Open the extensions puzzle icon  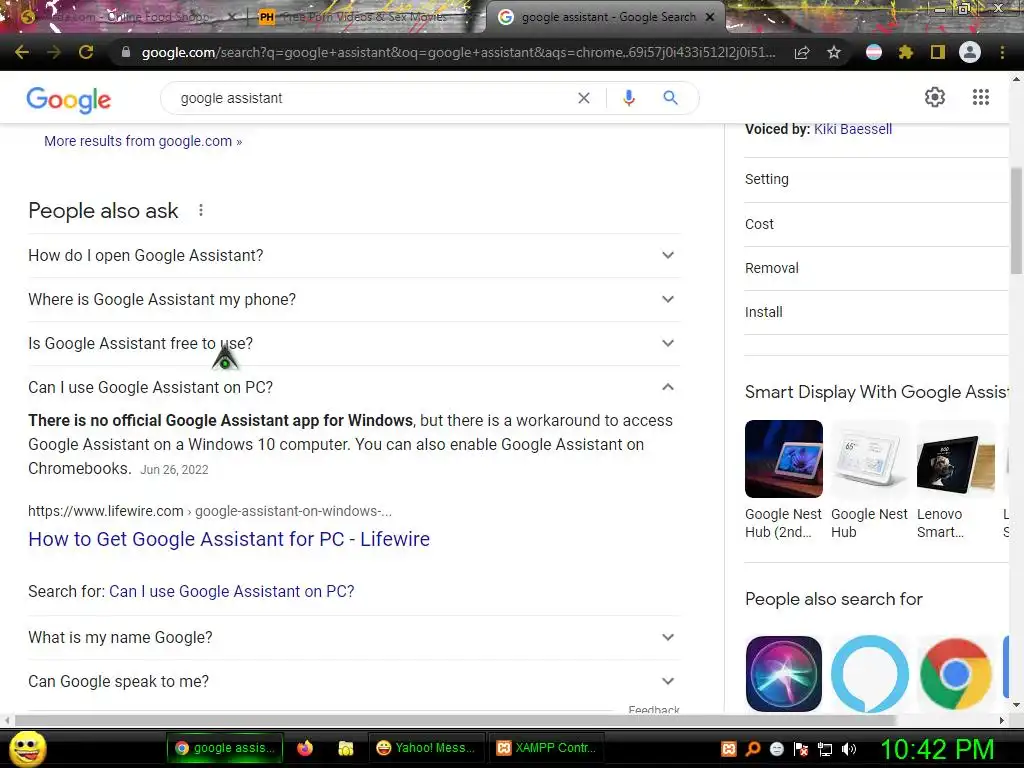coord(905,52)
